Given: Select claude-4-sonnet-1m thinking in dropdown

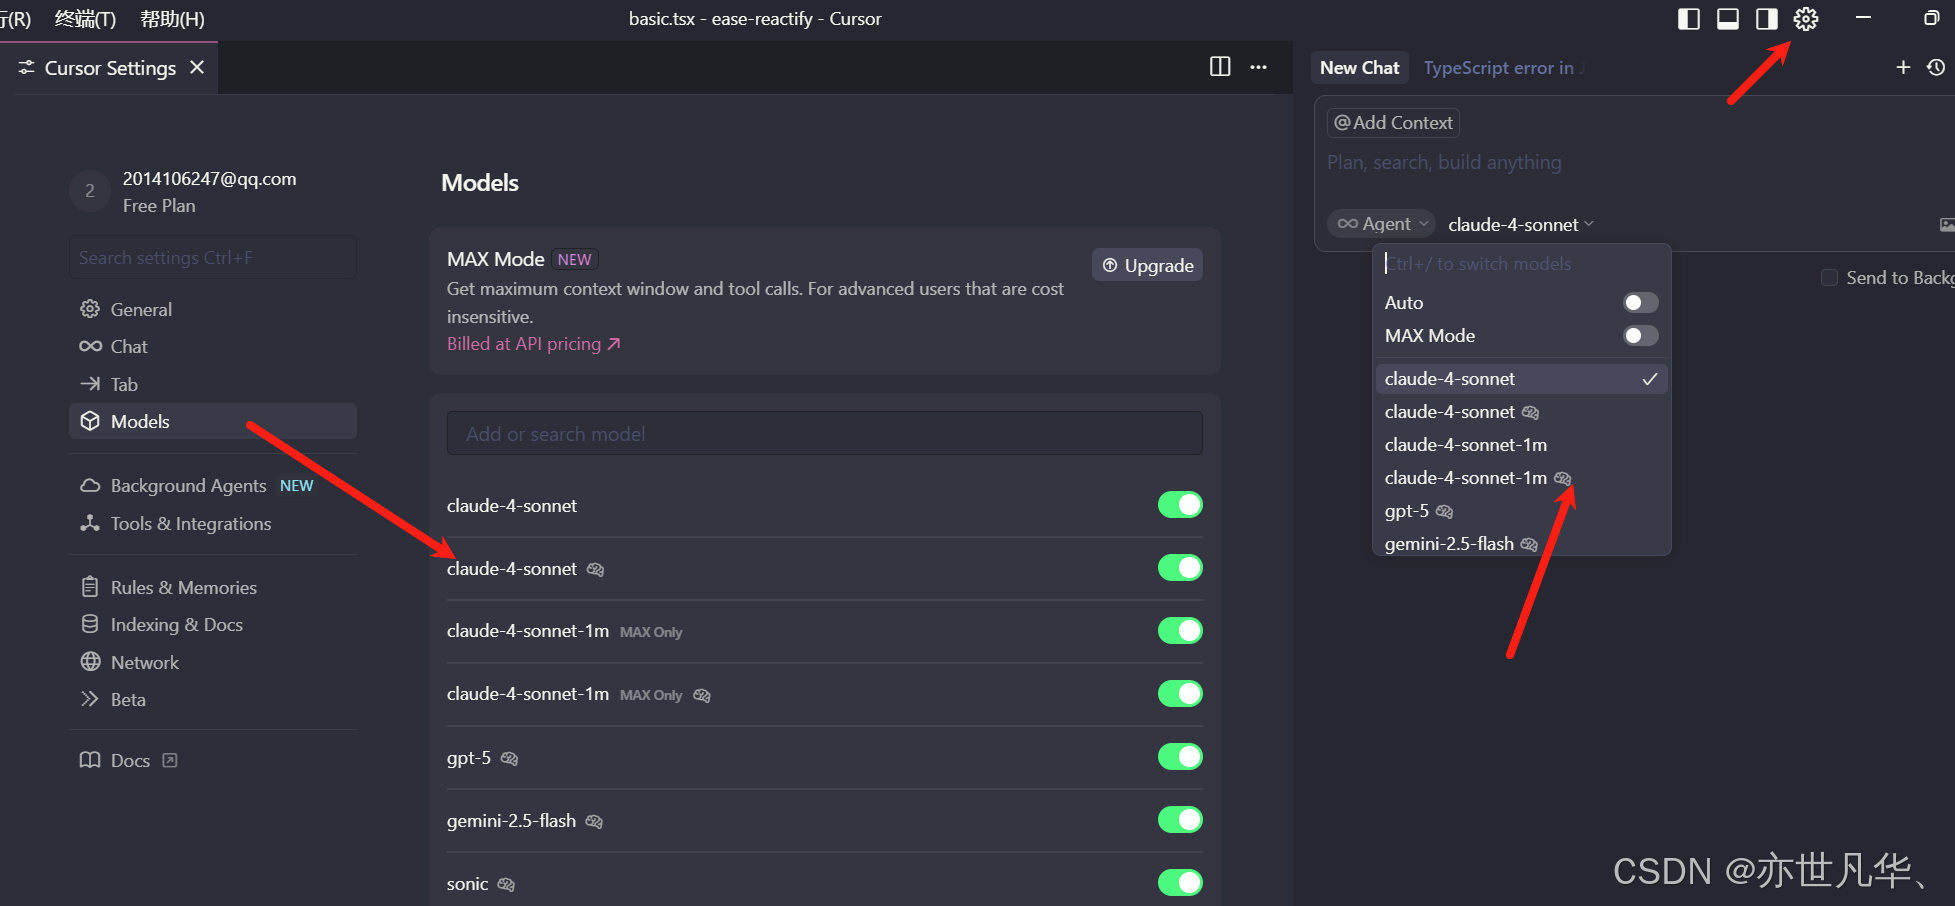Looking at the screenshot, I should click(x=1521, y=478).
